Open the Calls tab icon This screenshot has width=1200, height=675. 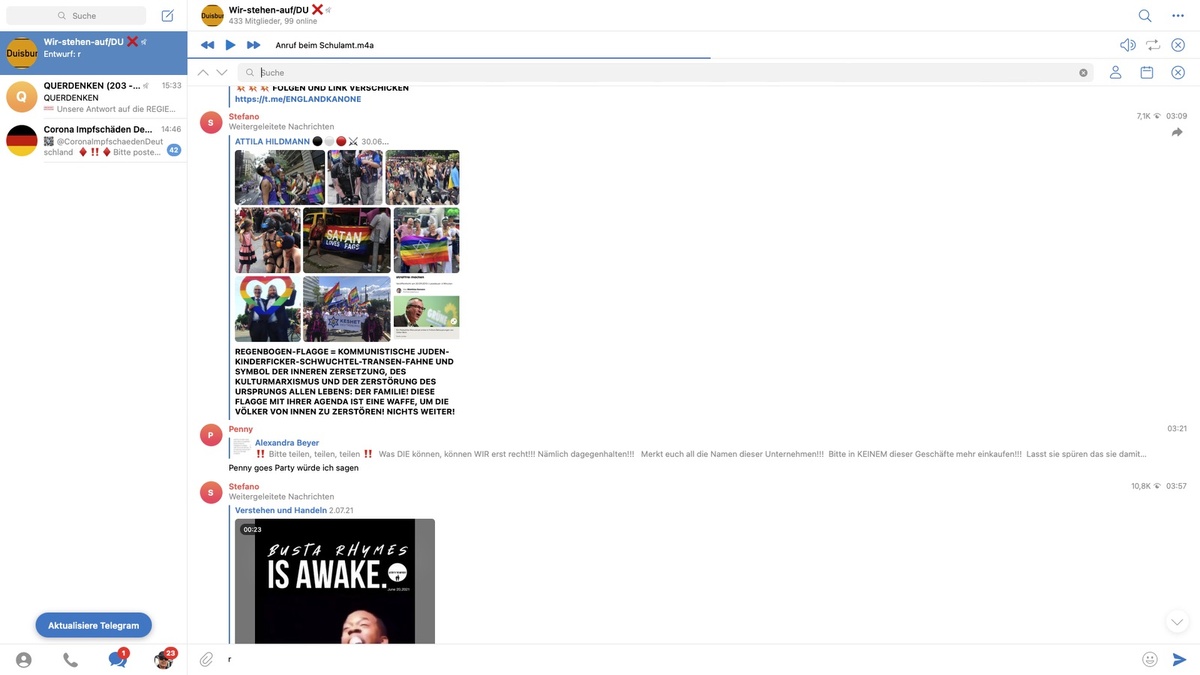(70, 660)
